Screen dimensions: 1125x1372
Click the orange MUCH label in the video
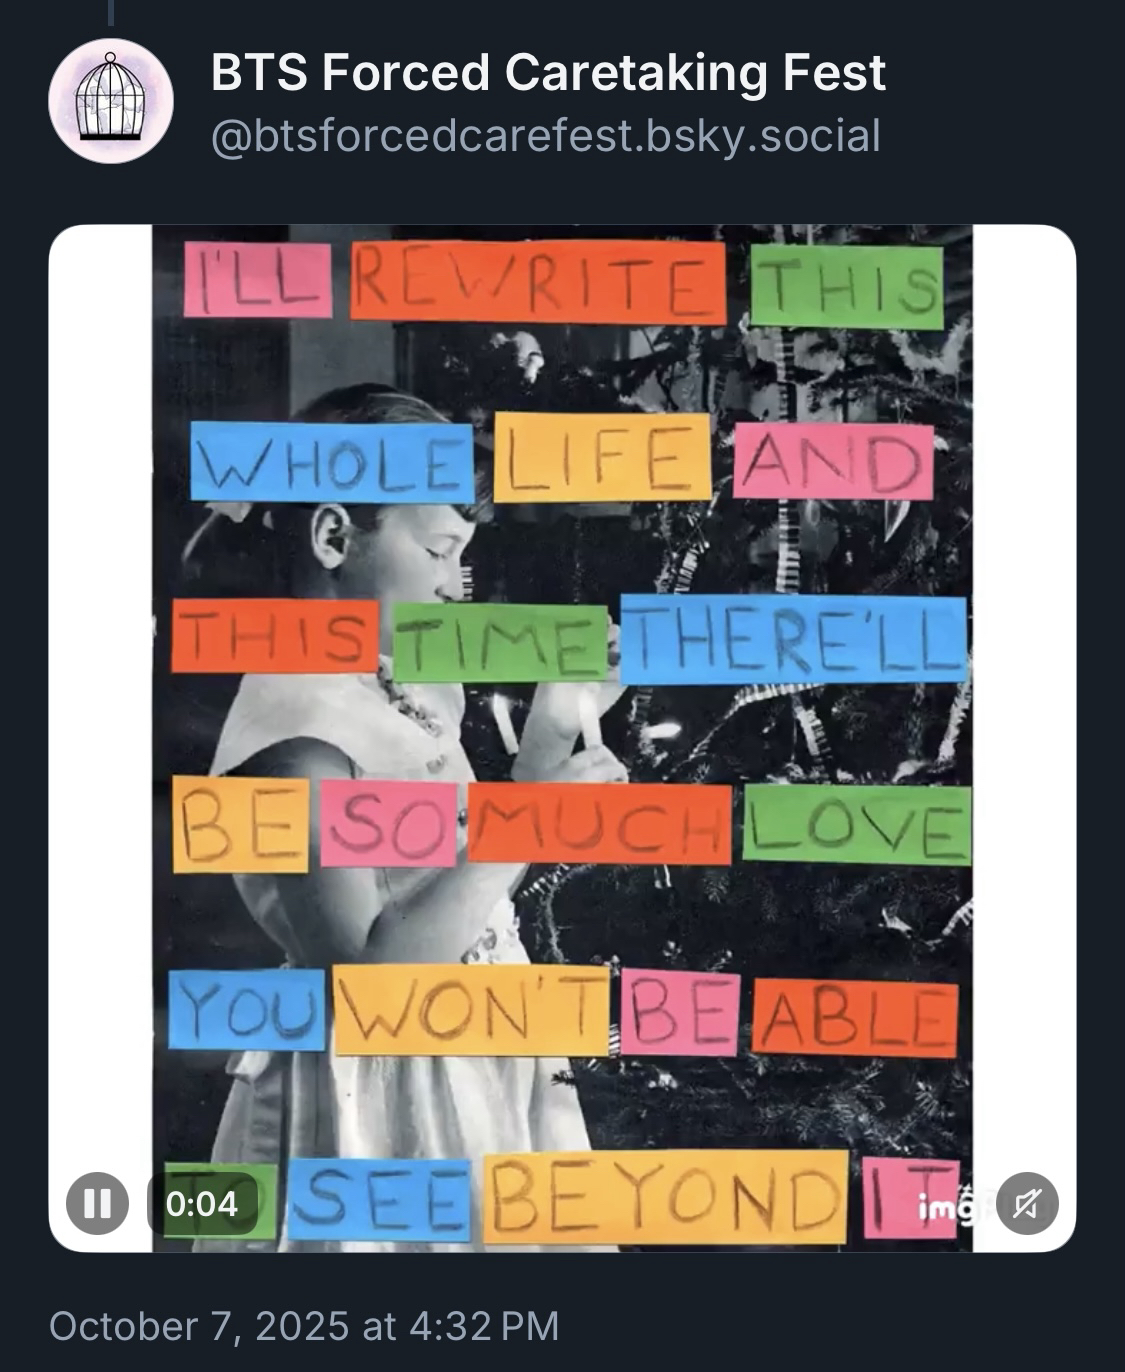(x=599, y=825)
